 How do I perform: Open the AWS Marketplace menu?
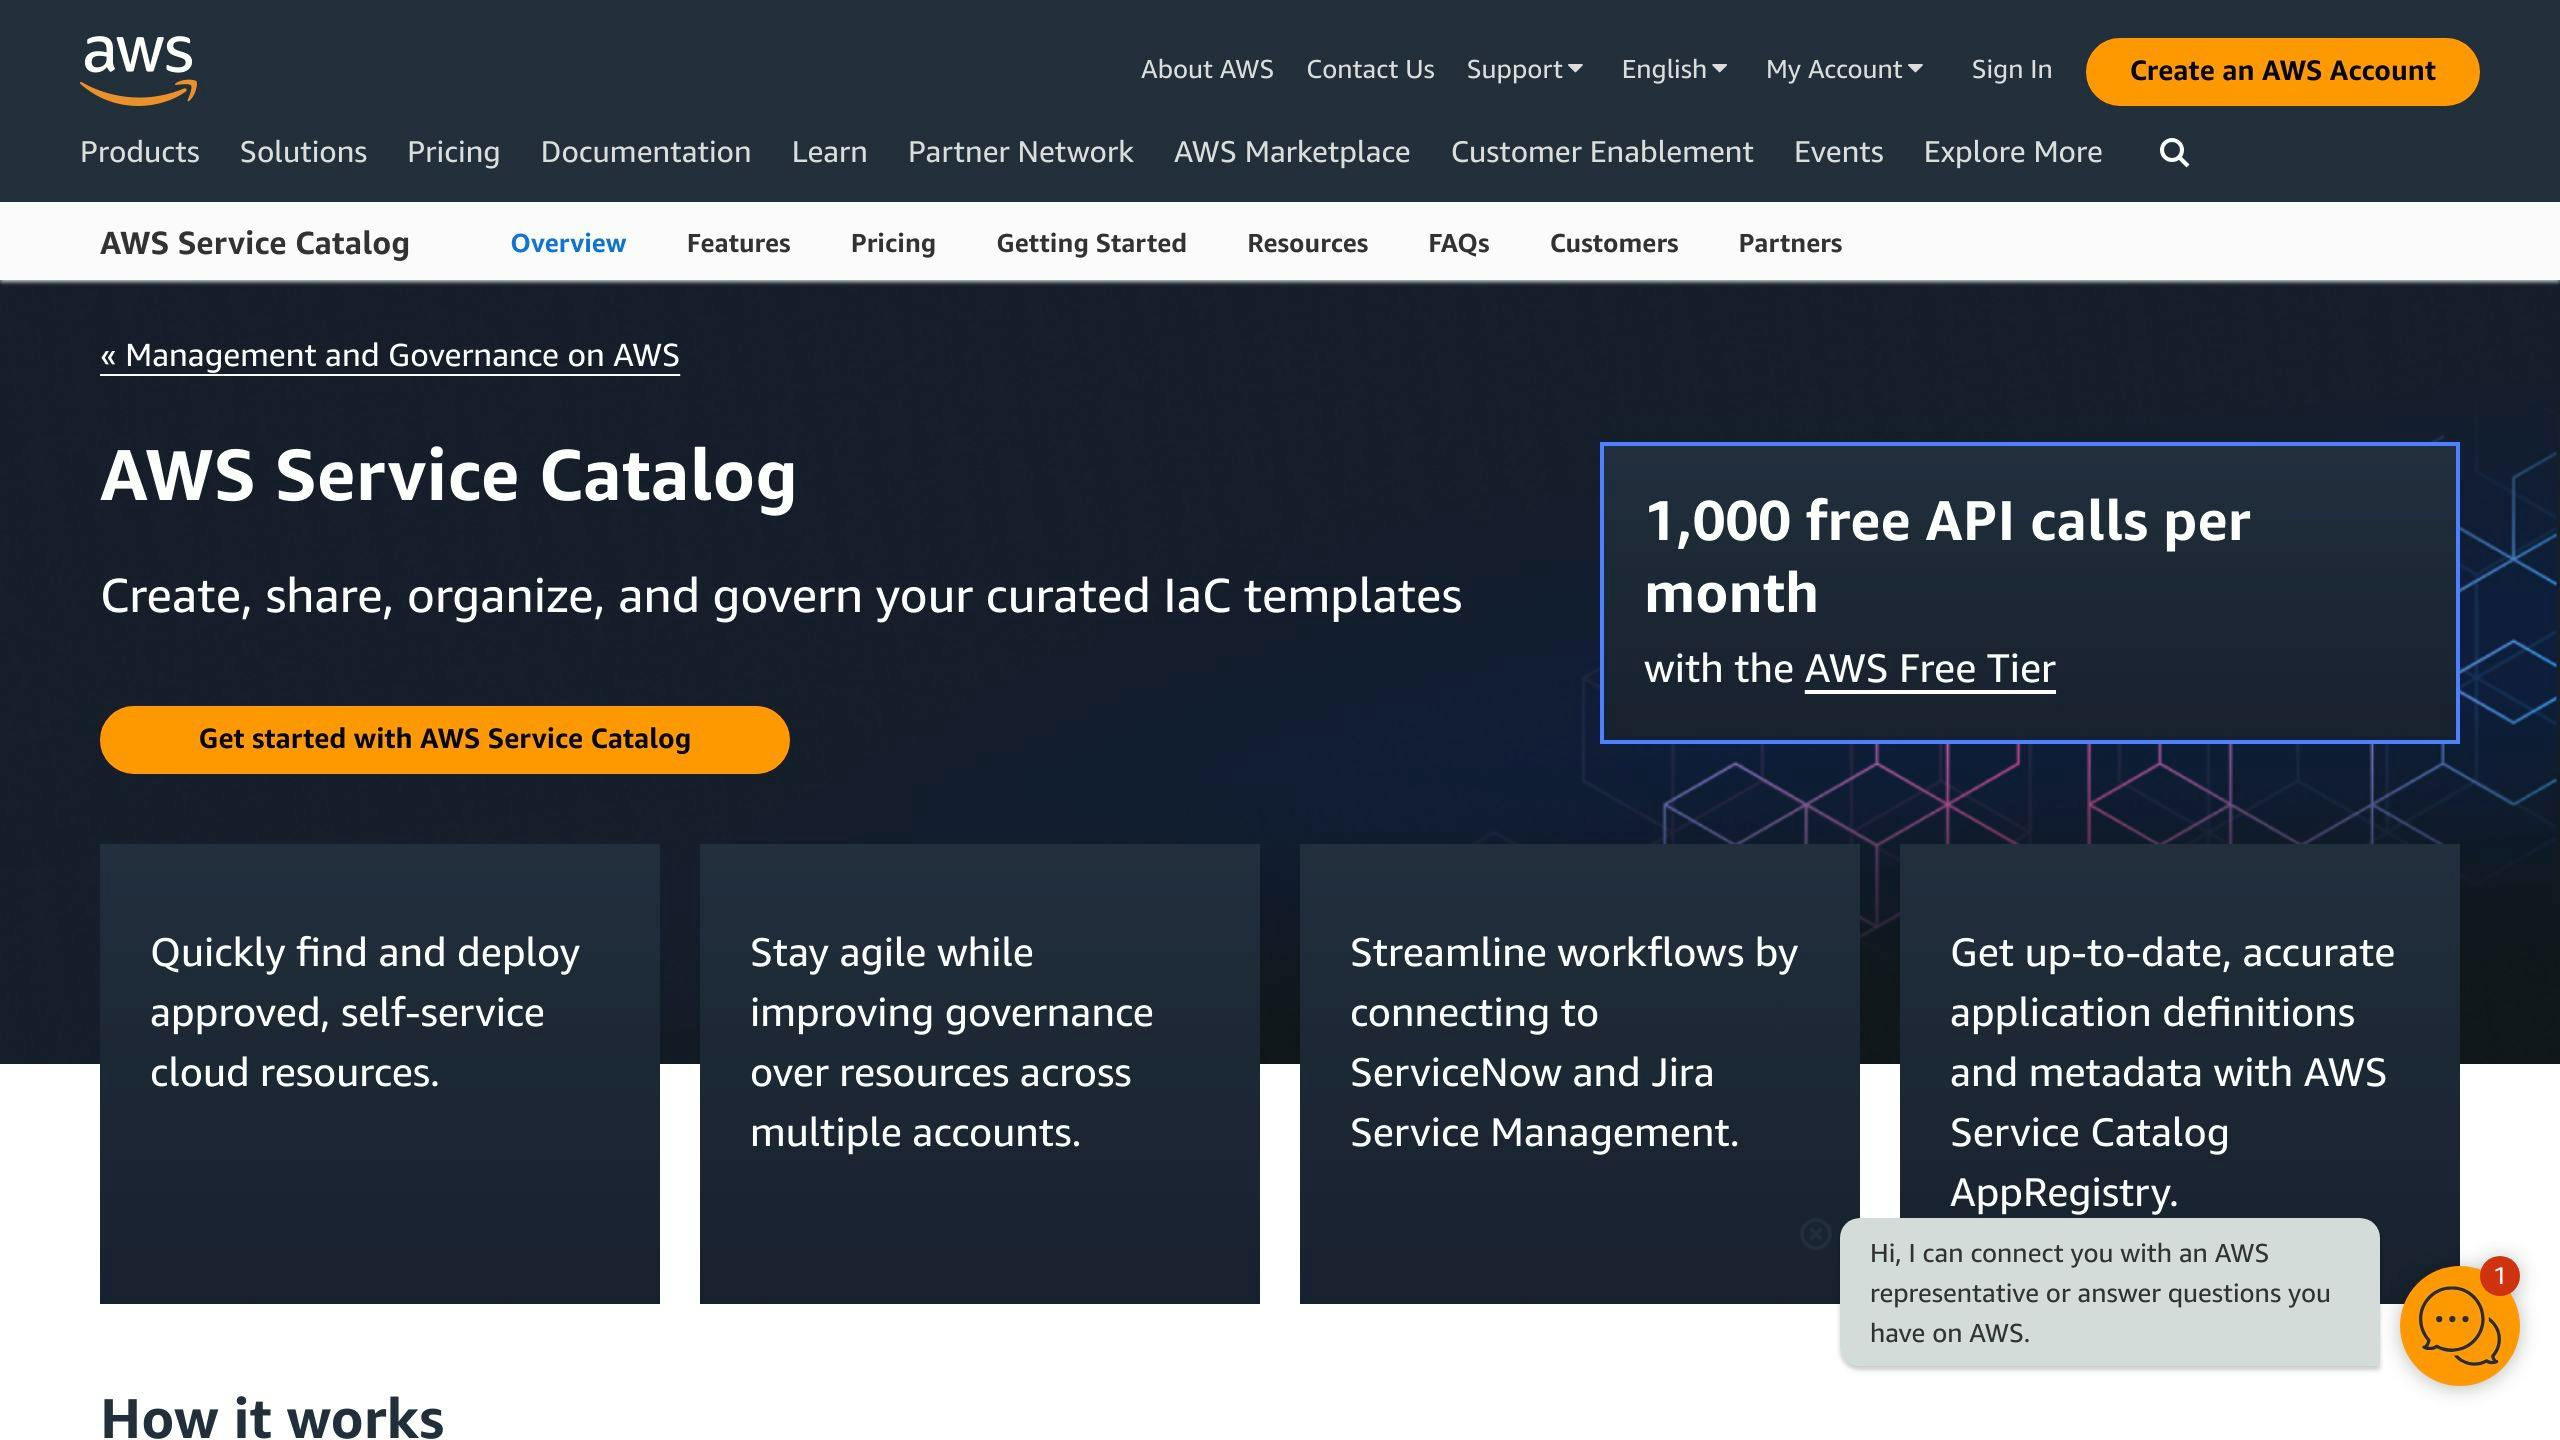(1291, 152)
